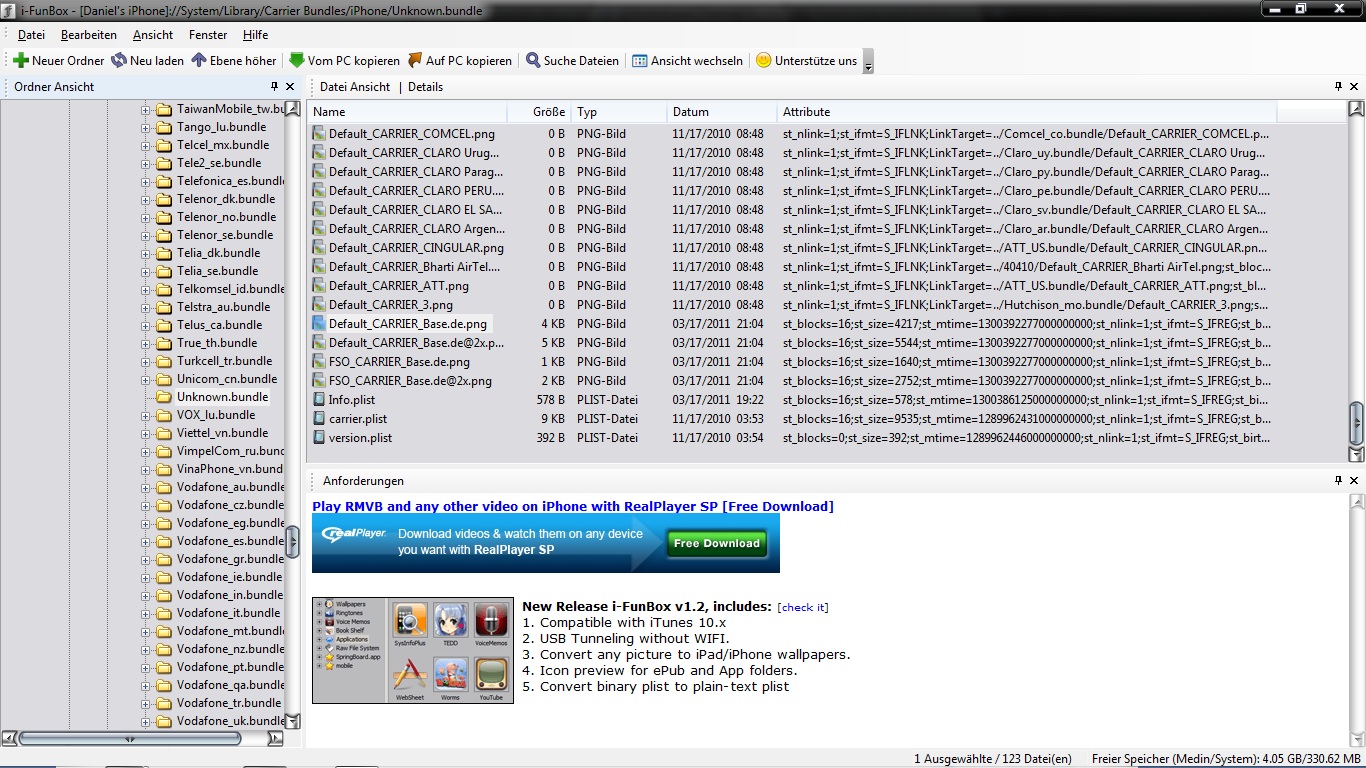Click the Neu laden refresh button
Screen dimensions: 1366x768
coord(147,60)
